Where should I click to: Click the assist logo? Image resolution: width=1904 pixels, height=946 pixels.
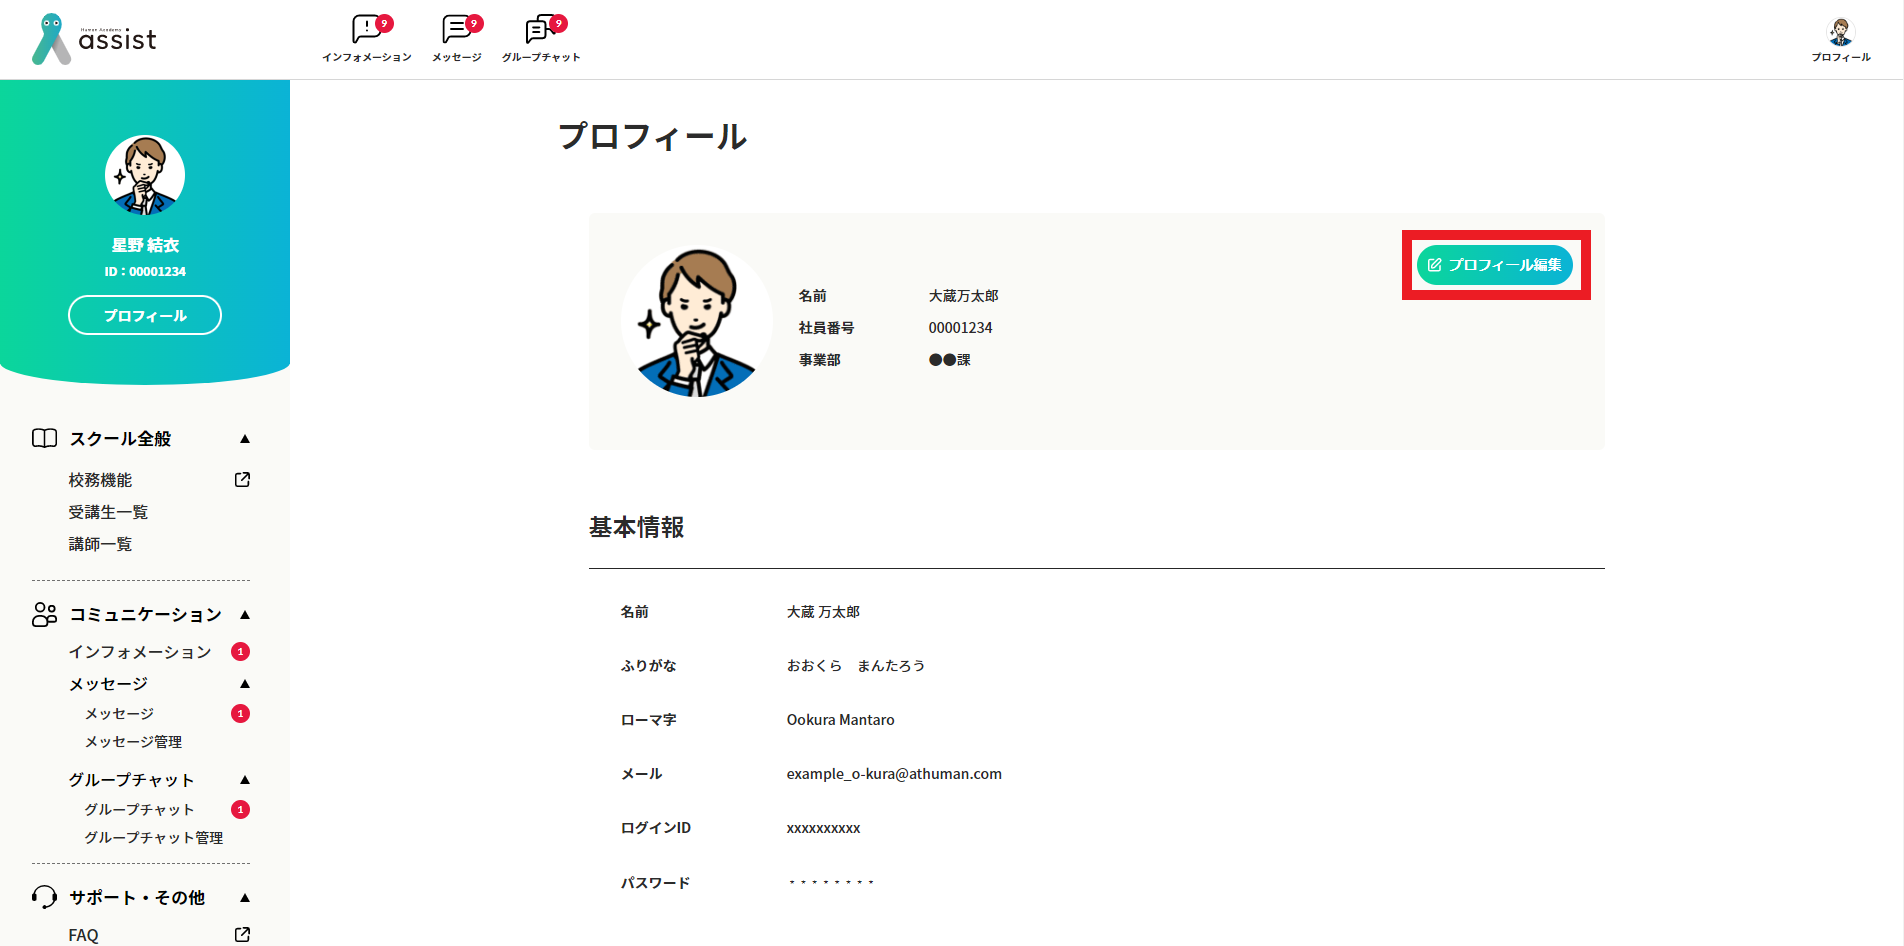click(95, 40)
